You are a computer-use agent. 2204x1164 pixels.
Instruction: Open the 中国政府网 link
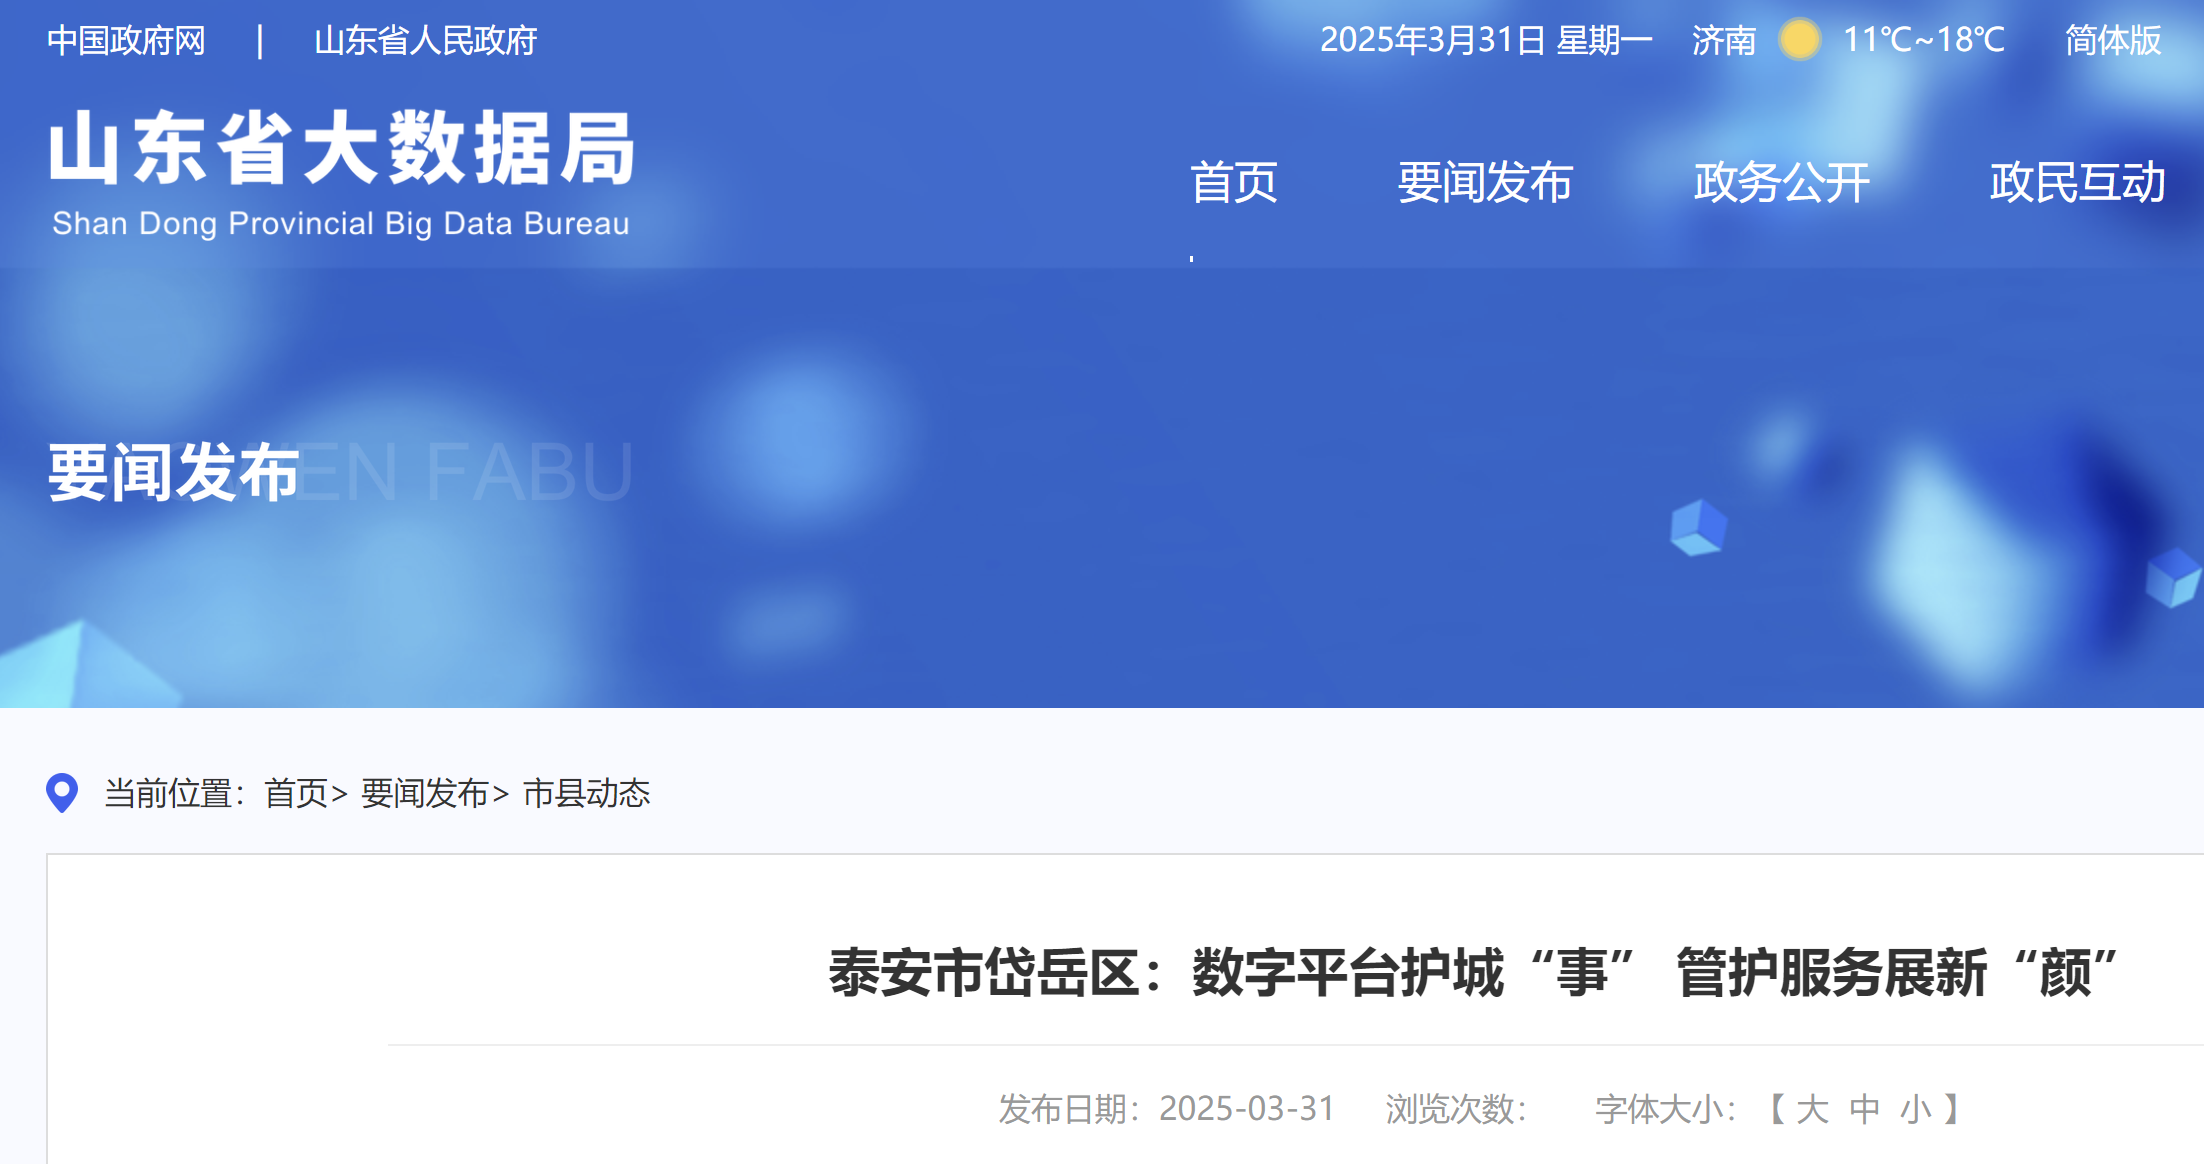pyautogui.click(x=126, y=41)
